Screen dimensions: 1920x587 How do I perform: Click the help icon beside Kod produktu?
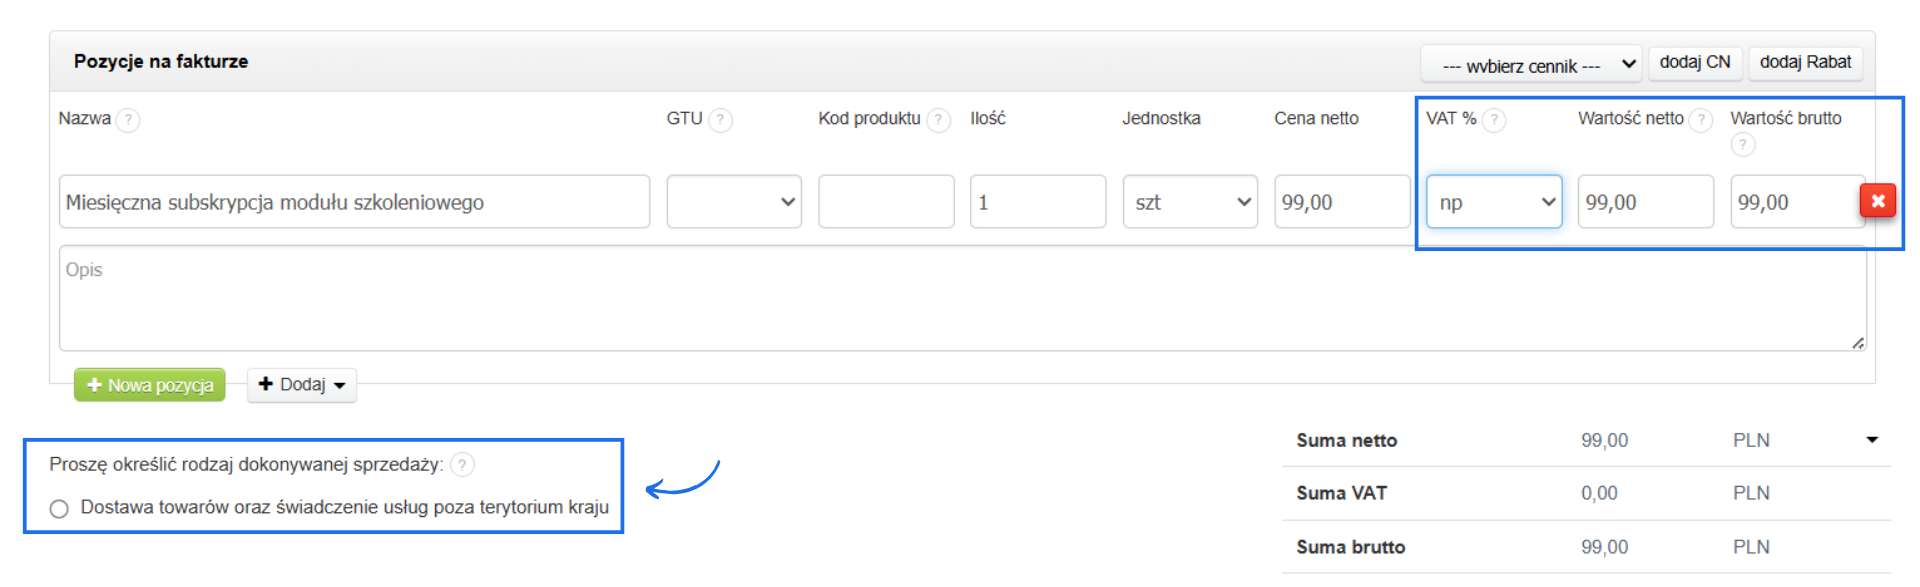[x=938, y=120]
